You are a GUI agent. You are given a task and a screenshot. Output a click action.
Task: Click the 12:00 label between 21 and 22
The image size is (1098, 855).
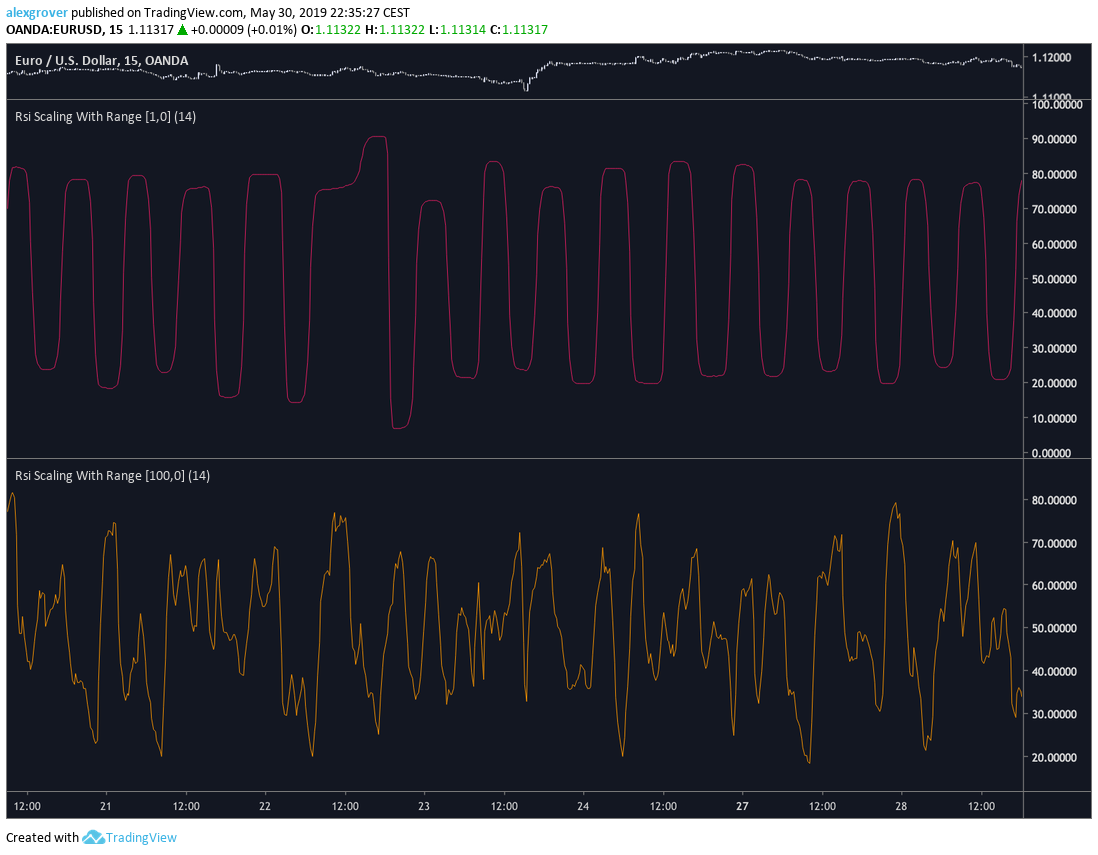186,806
